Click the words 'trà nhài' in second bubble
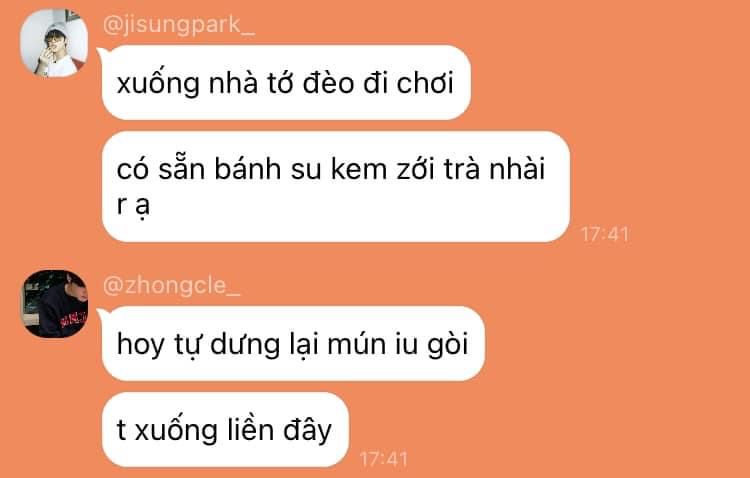Viewport: 750px width, 478px height. click(x=494, y=169)
